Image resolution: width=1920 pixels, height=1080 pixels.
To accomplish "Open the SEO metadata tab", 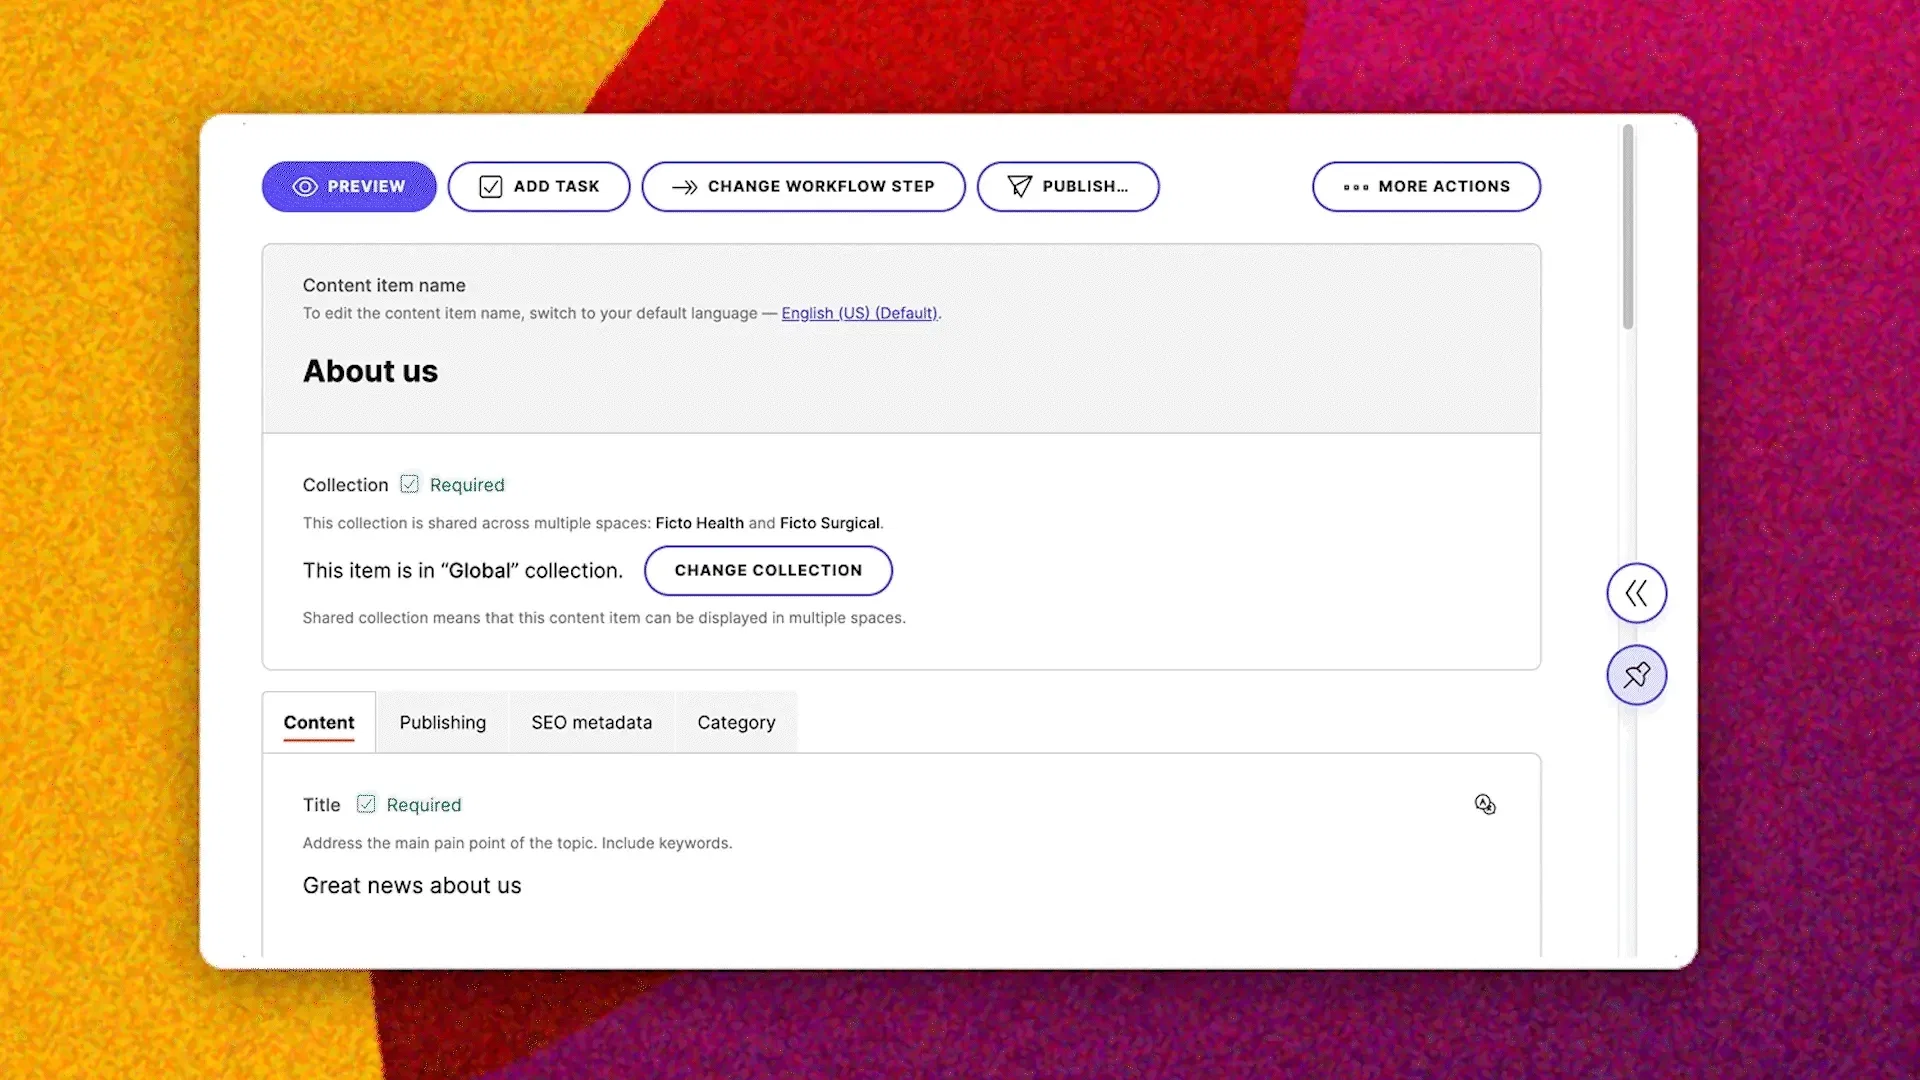I will pyautogui.click(x=591, y=722).
